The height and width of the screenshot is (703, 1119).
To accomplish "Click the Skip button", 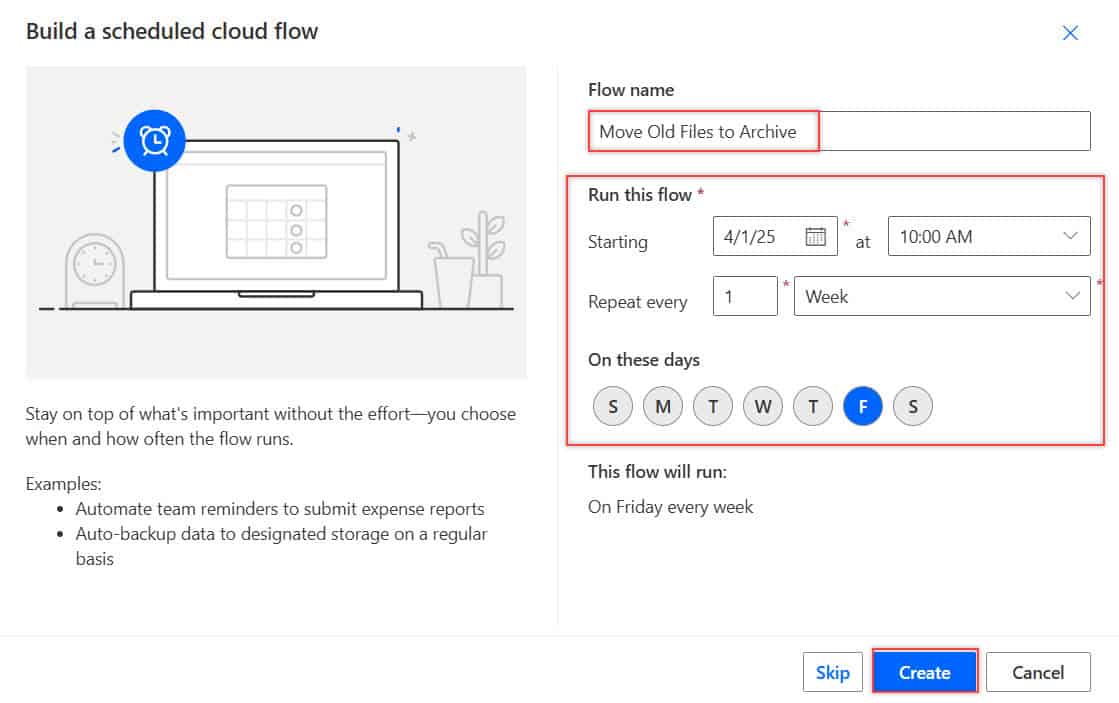I will [833, 672].
